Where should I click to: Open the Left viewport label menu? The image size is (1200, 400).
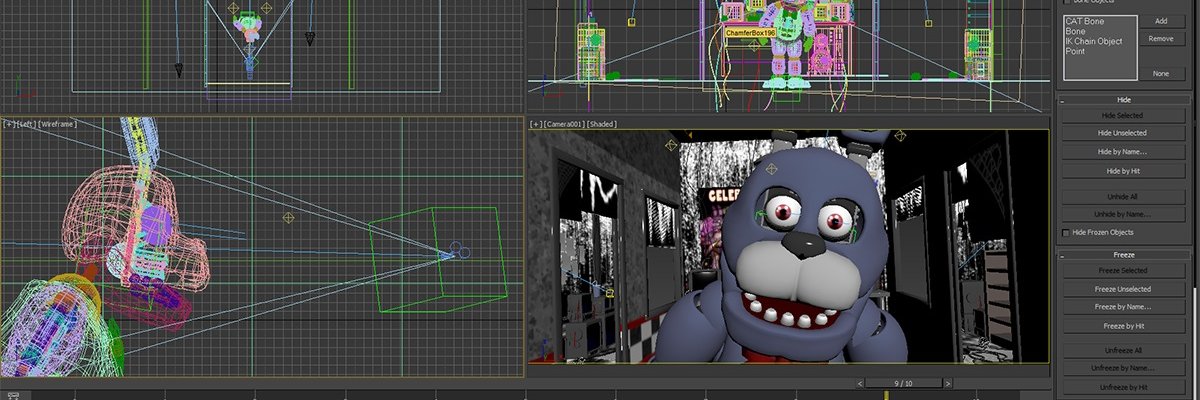coord(25,124)
